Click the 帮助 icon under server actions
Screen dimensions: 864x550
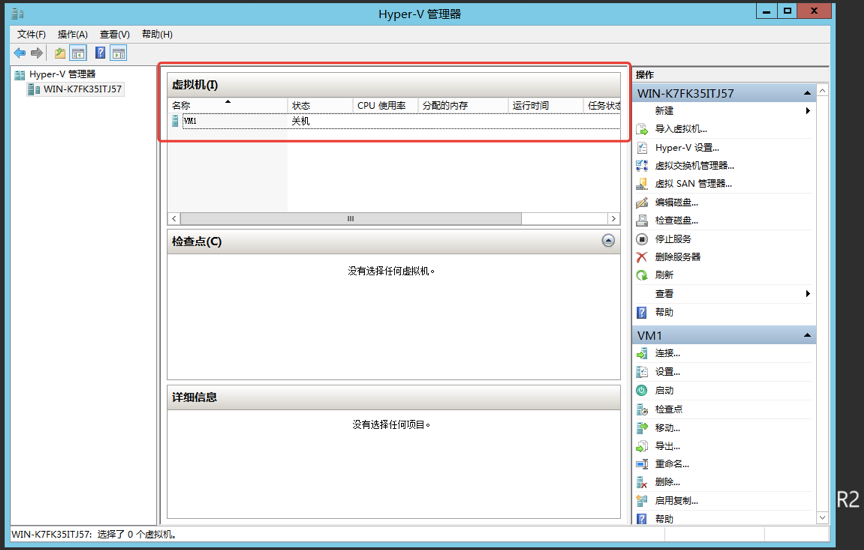(x=642, y=312)
